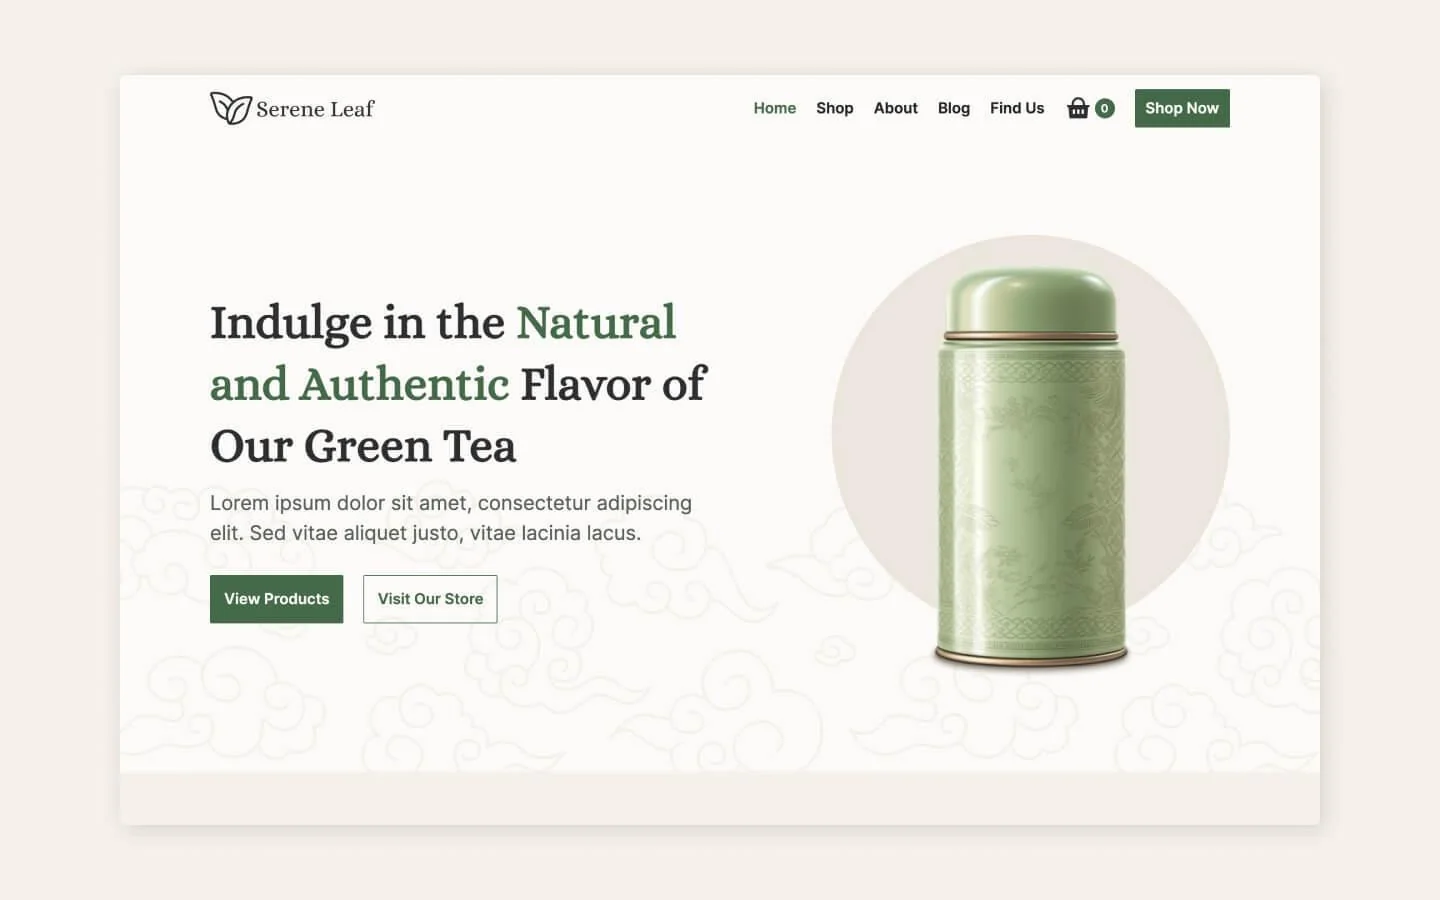The width and height of the screenshot is (1440, 900).
Task: Click the domed lid of the canister
Action: point(1031,300)
